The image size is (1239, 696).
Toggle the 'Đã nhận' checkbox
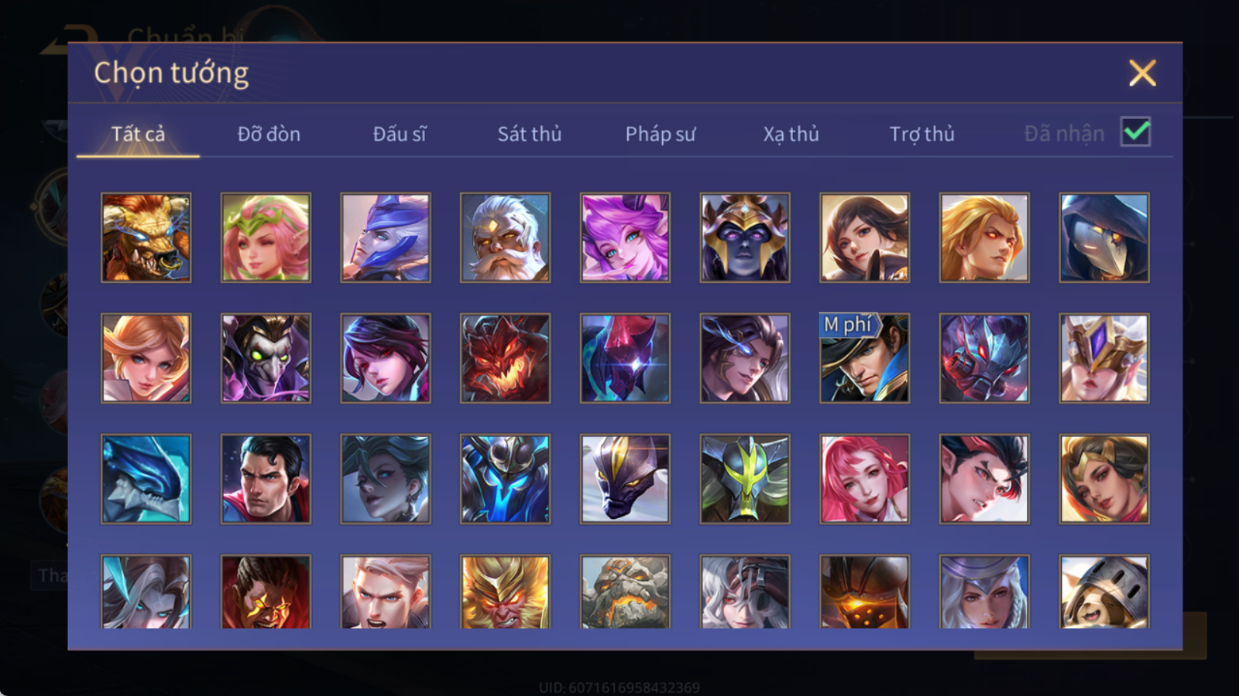(x=1135, y=132)
